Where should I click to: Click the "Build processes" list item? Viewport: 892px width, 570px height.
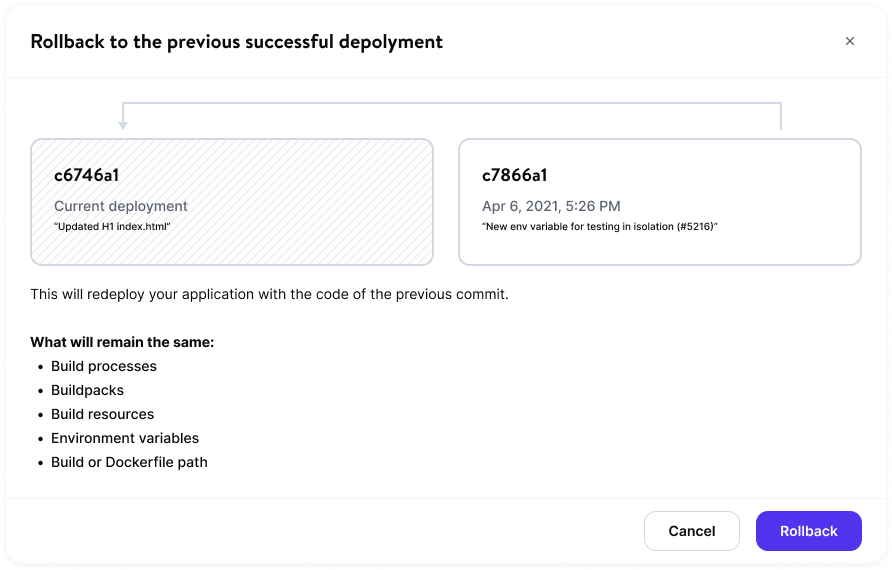click(x=104, y=366)
